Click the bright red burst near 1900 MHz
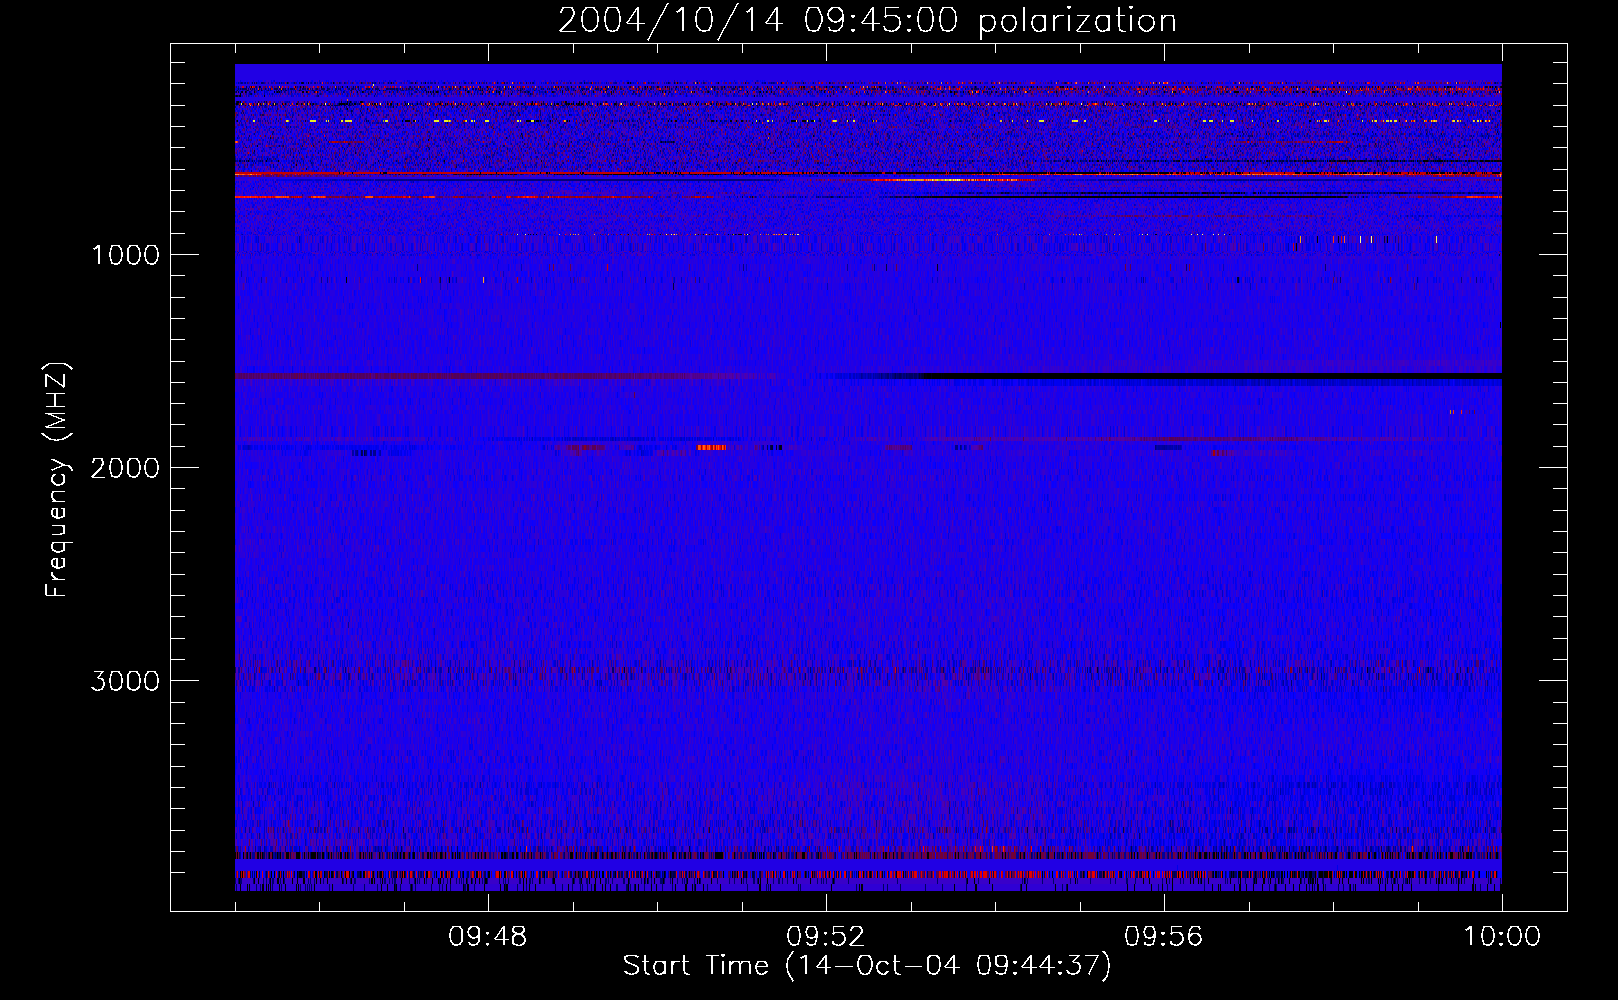The height and width of the screenshot is (1000, 1618). 711,447
